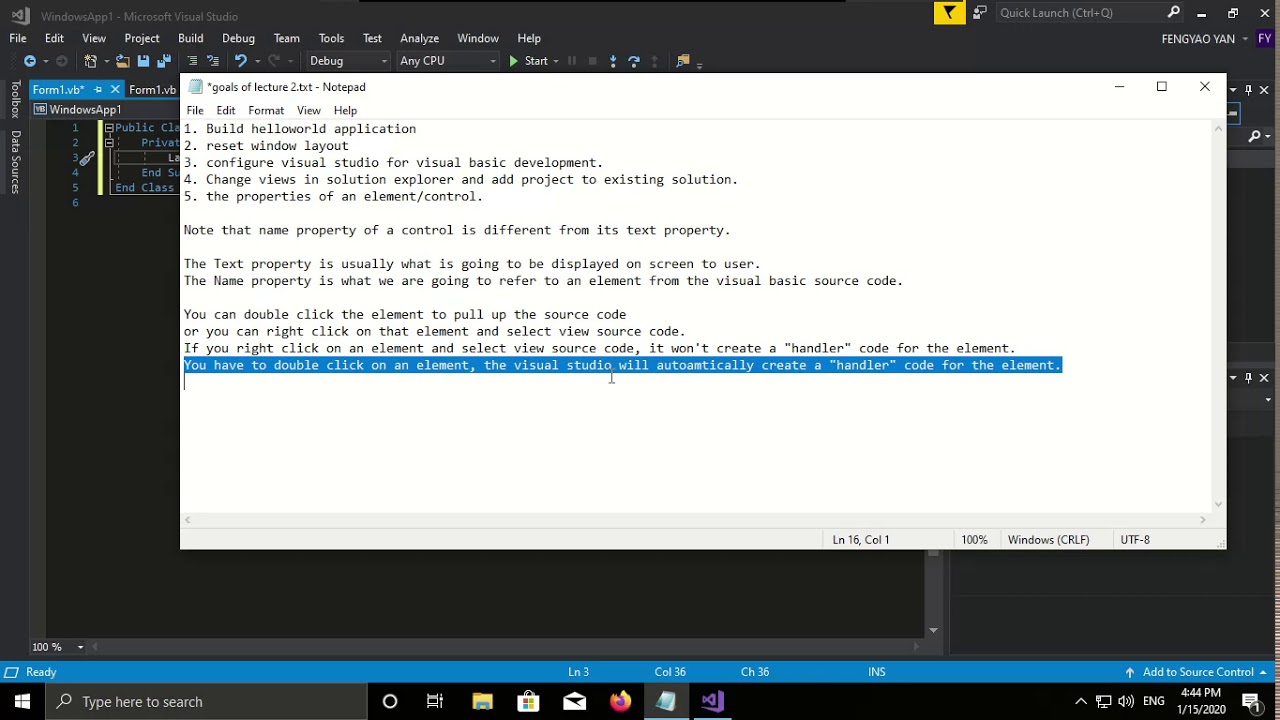Click Notepad vertical scrollbar up arrow
The height and width of the screenshot is (720, 1280).
[x=1218, y=128]
